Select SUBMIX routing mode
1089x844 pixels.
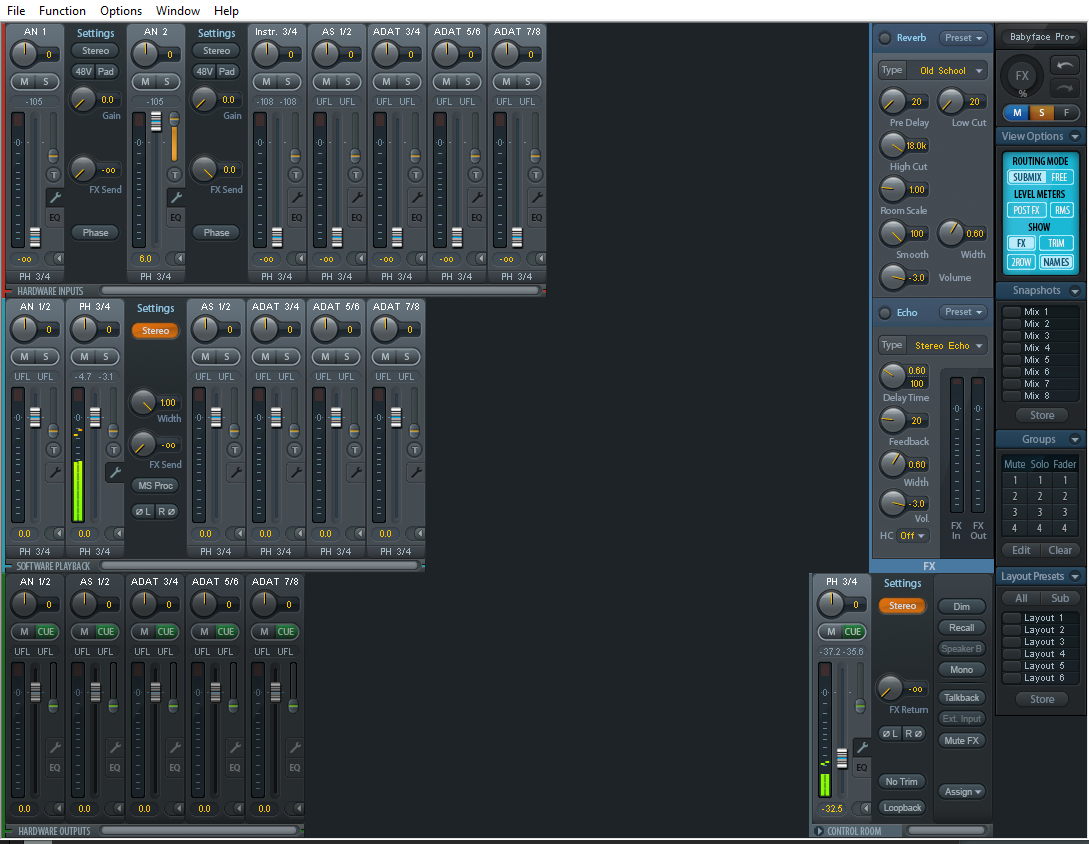[1026, 177]
